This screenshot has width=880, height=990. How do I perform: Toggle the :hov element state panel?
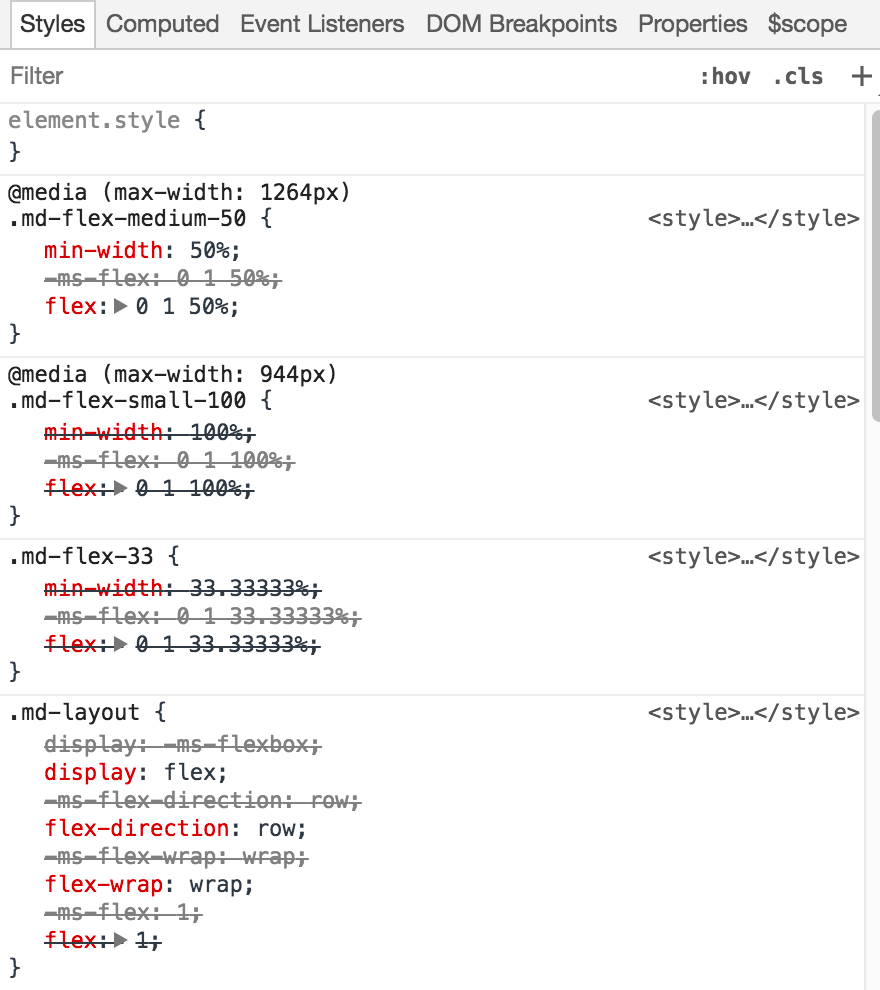(x=725, y=76)
